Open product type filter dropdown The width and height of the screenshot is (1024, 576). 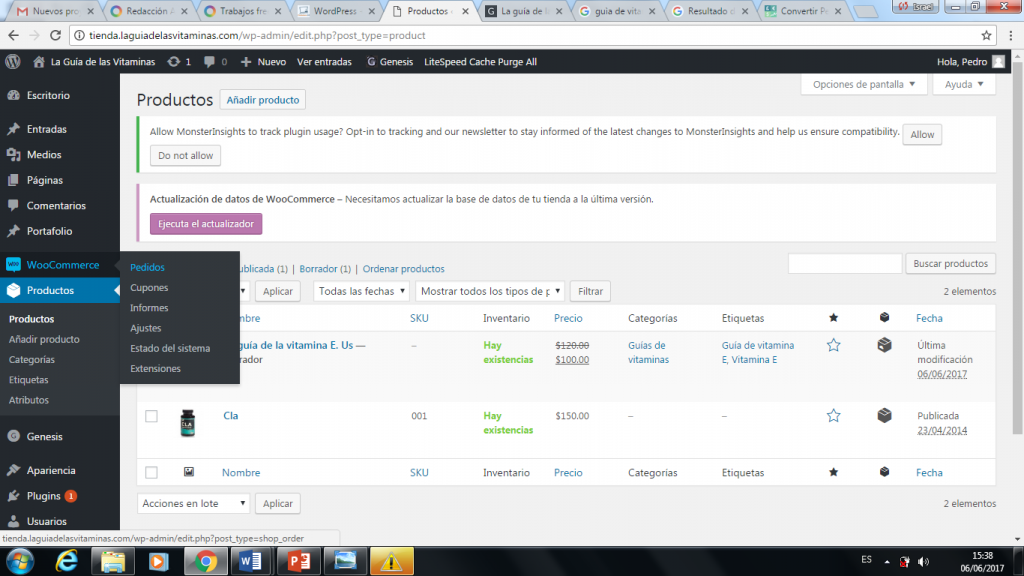tap(490, 291)
